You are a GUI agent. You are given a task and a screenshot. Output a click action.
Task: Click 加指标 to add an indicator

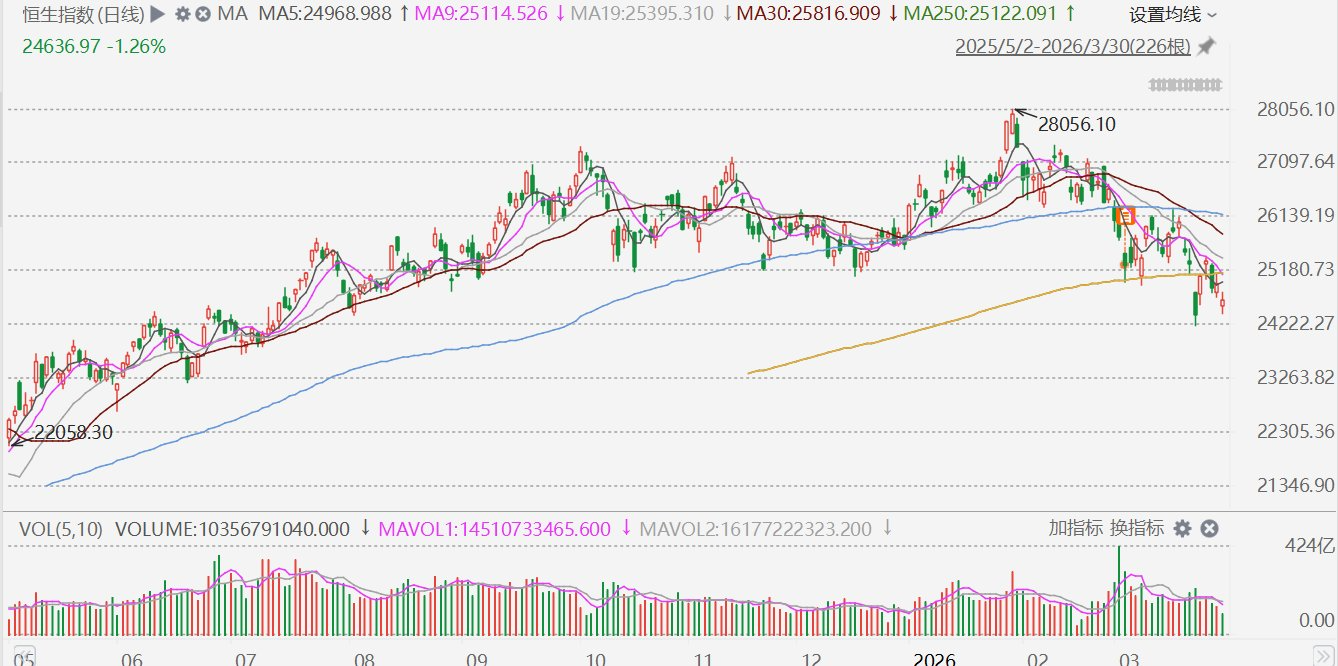(x=1075, y=528)
